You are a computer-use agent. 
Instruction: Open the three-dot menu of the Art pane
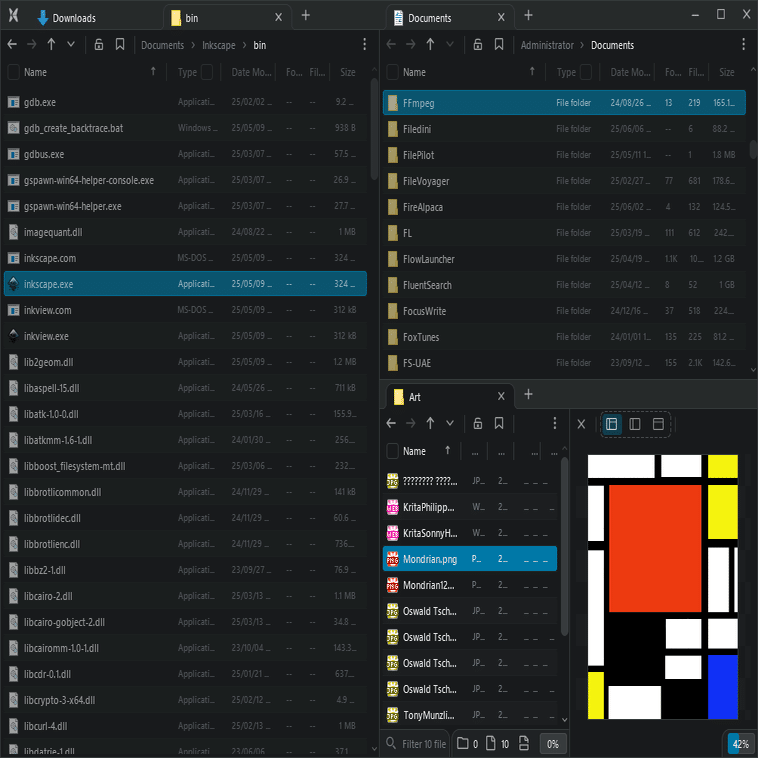coord(554,423)
